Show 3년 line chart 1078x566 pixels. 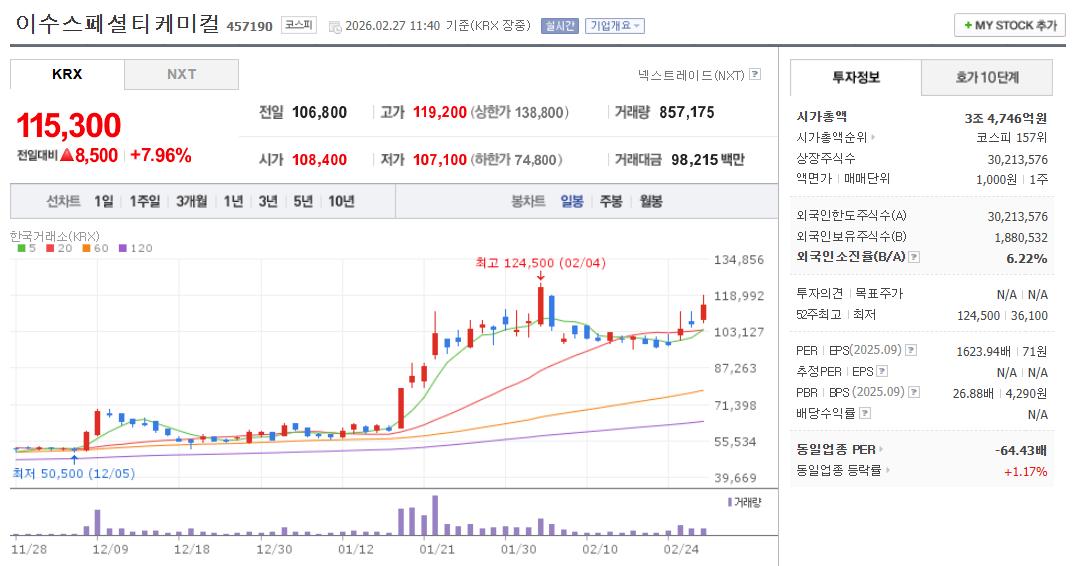268,202
